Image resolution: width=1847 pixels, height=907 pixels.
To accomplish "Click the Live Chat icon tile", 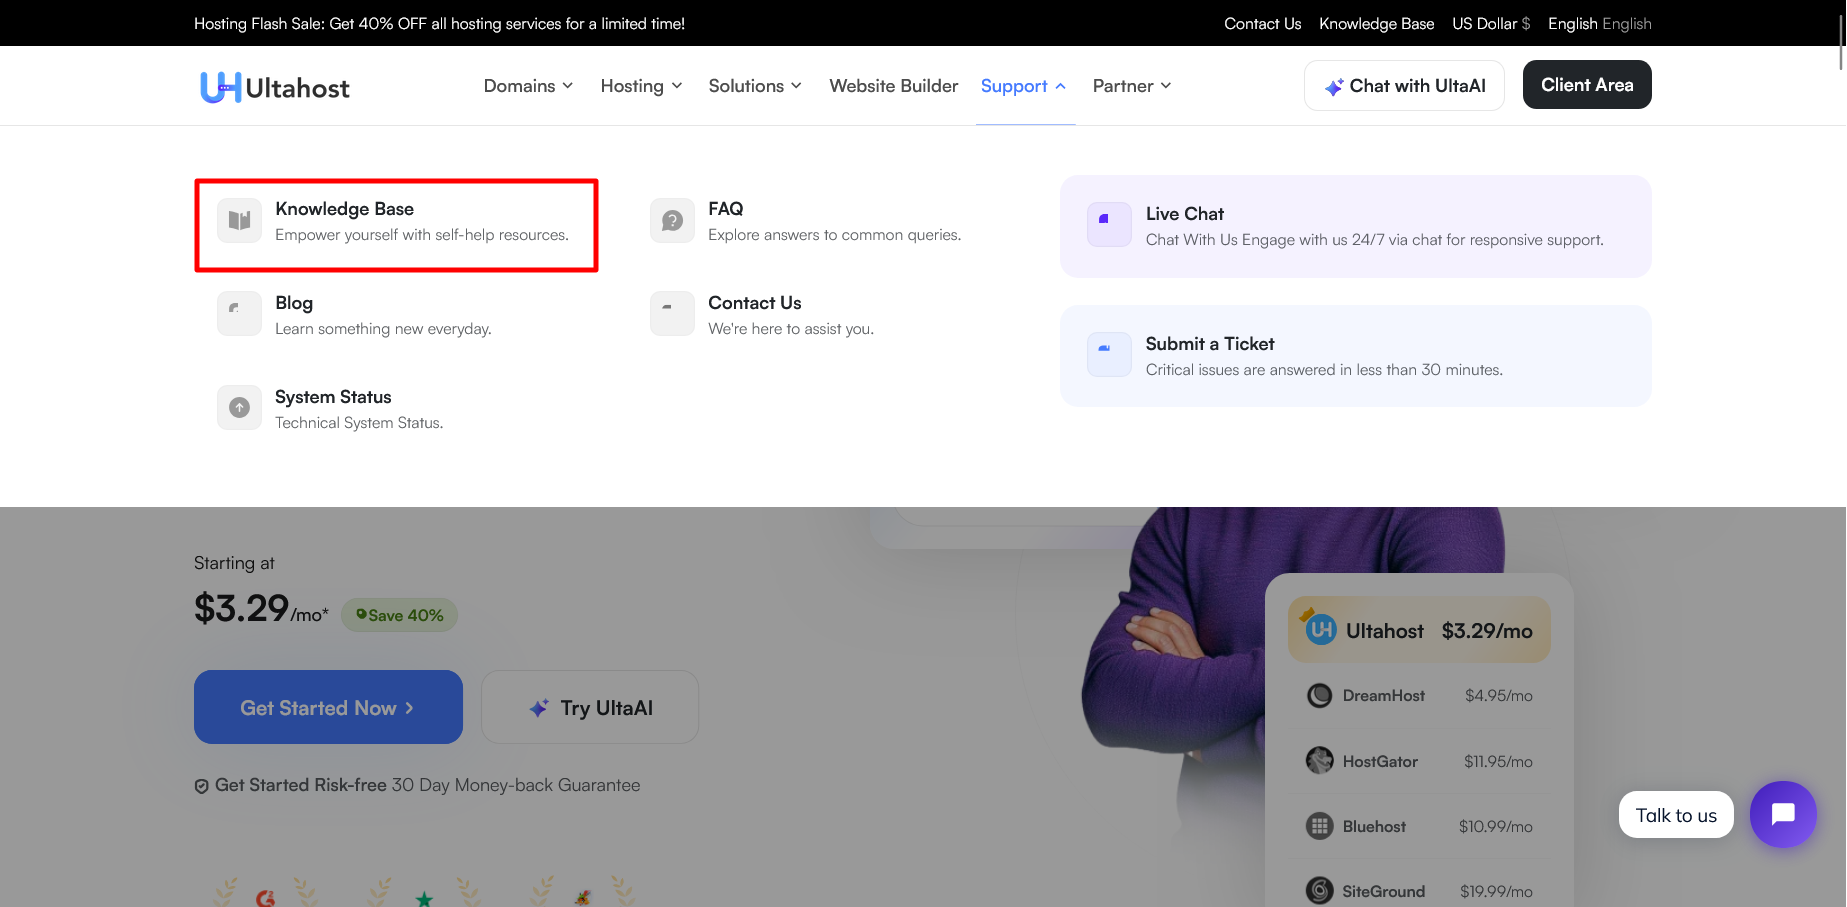I will [1109, 224].
